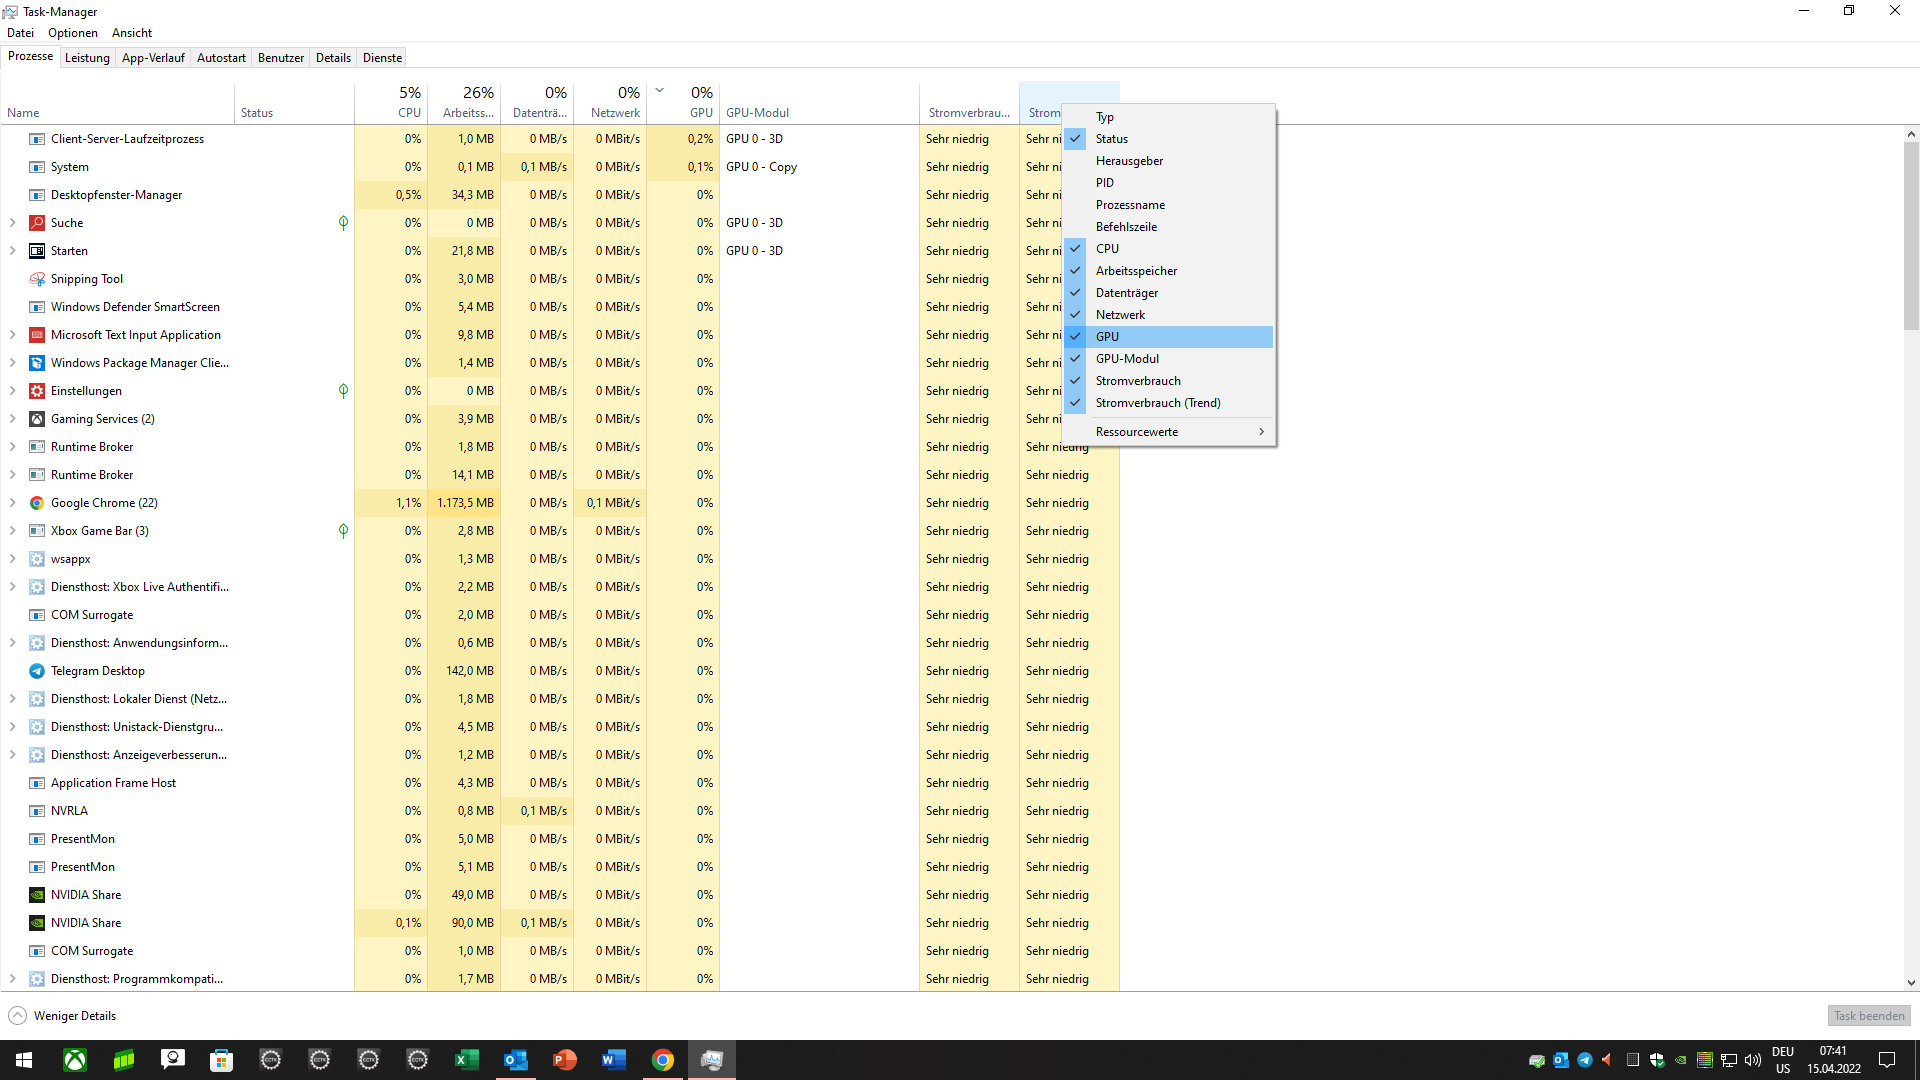Click the Task beenden button
The image size is (1920, 1080).
(x=1868, y=1016)
